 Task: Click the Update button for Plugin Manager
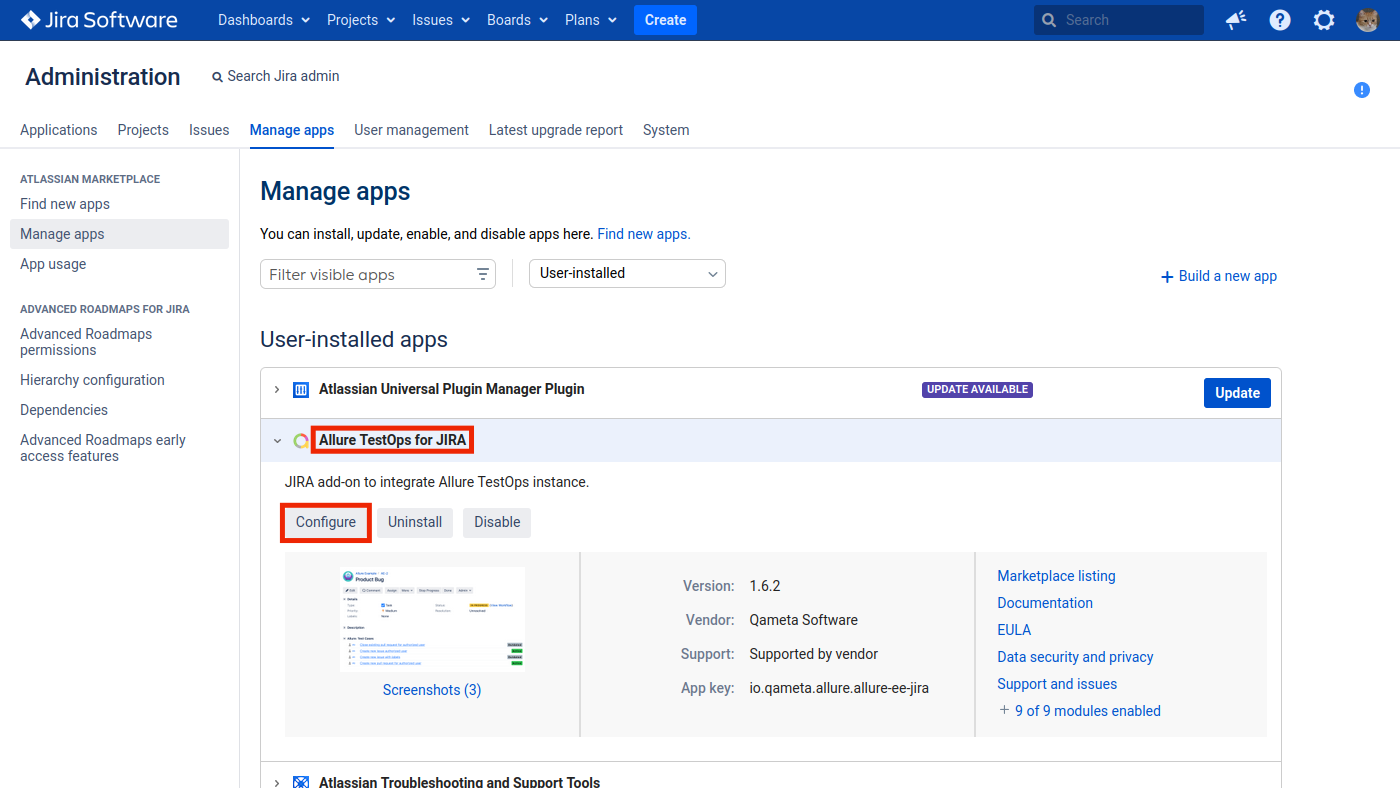(1237, 393)
